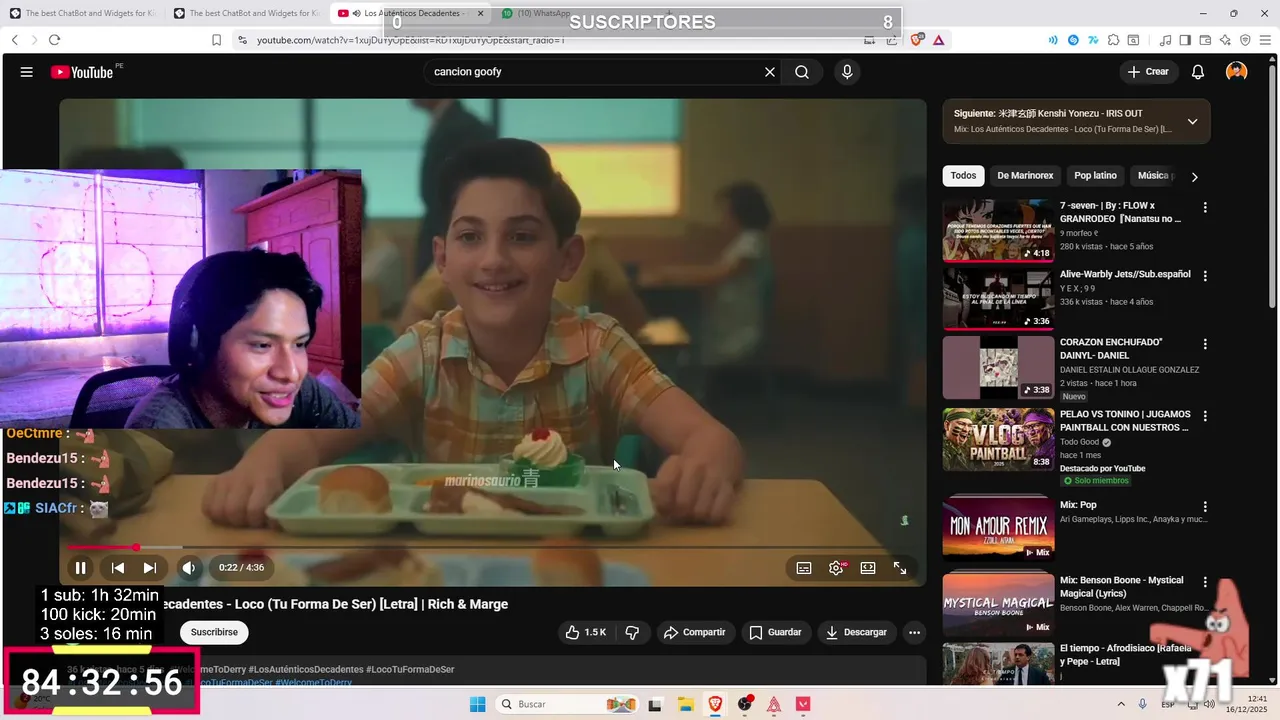Open more actions ellipsis below video

tap(914, 632)
